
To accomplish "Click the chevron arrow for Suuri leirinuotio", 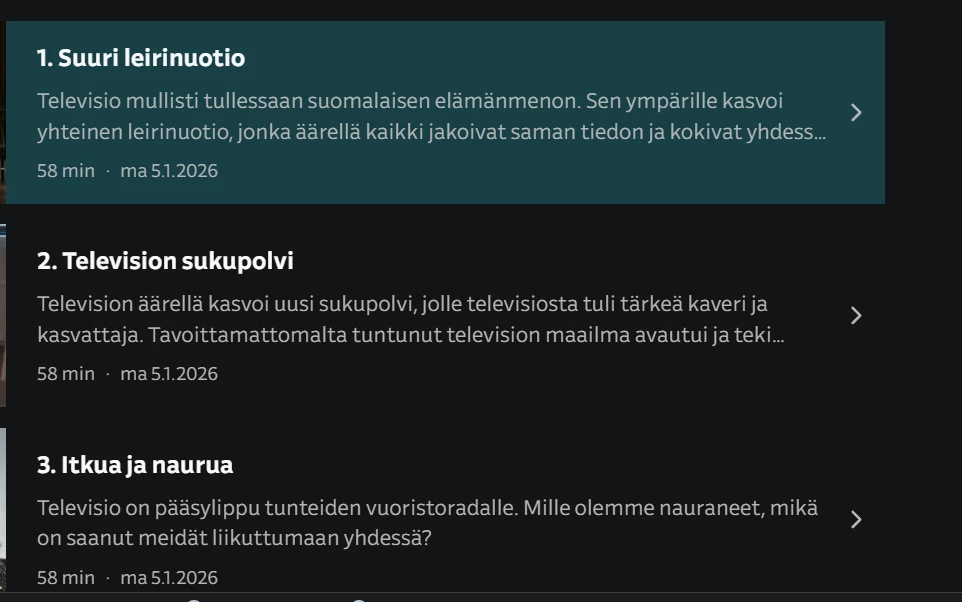I will click(855, 112).
